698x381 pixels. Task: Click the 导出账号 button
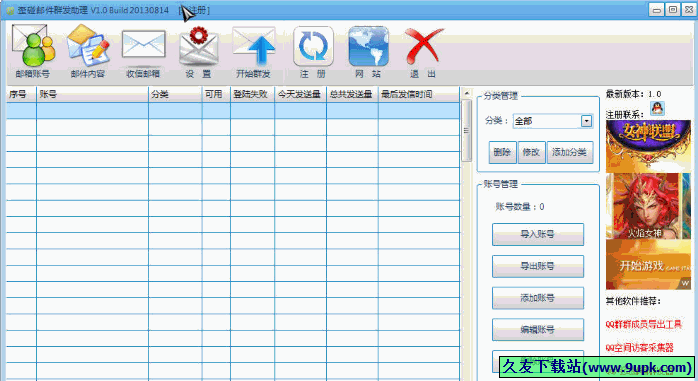pyautogui.click(x=538, y=266)
